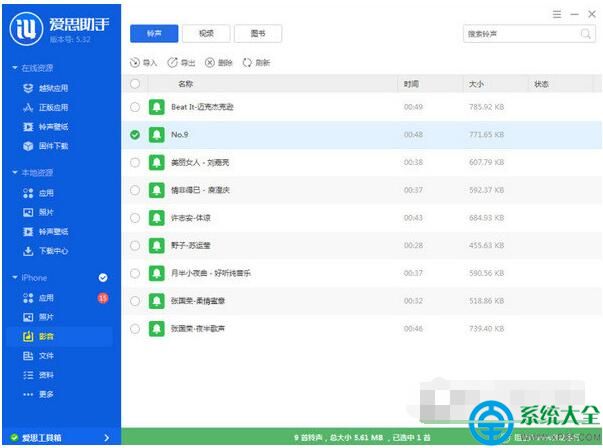Collapse the iPhone section
Image resolution: width=603 pixels, height=448 pixels.
pyautogui.click(x=15, y=277)
